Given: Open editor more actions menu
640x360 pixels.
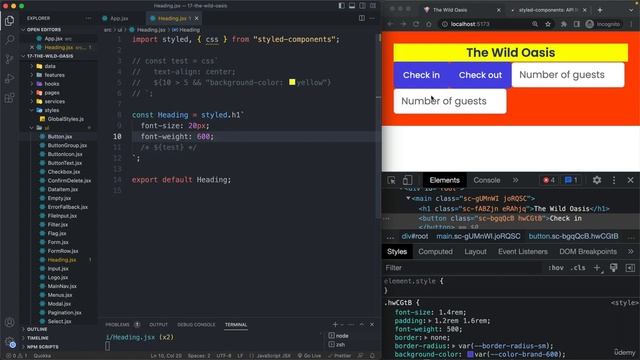Looking at the screenshot, I should pos(372,18).
